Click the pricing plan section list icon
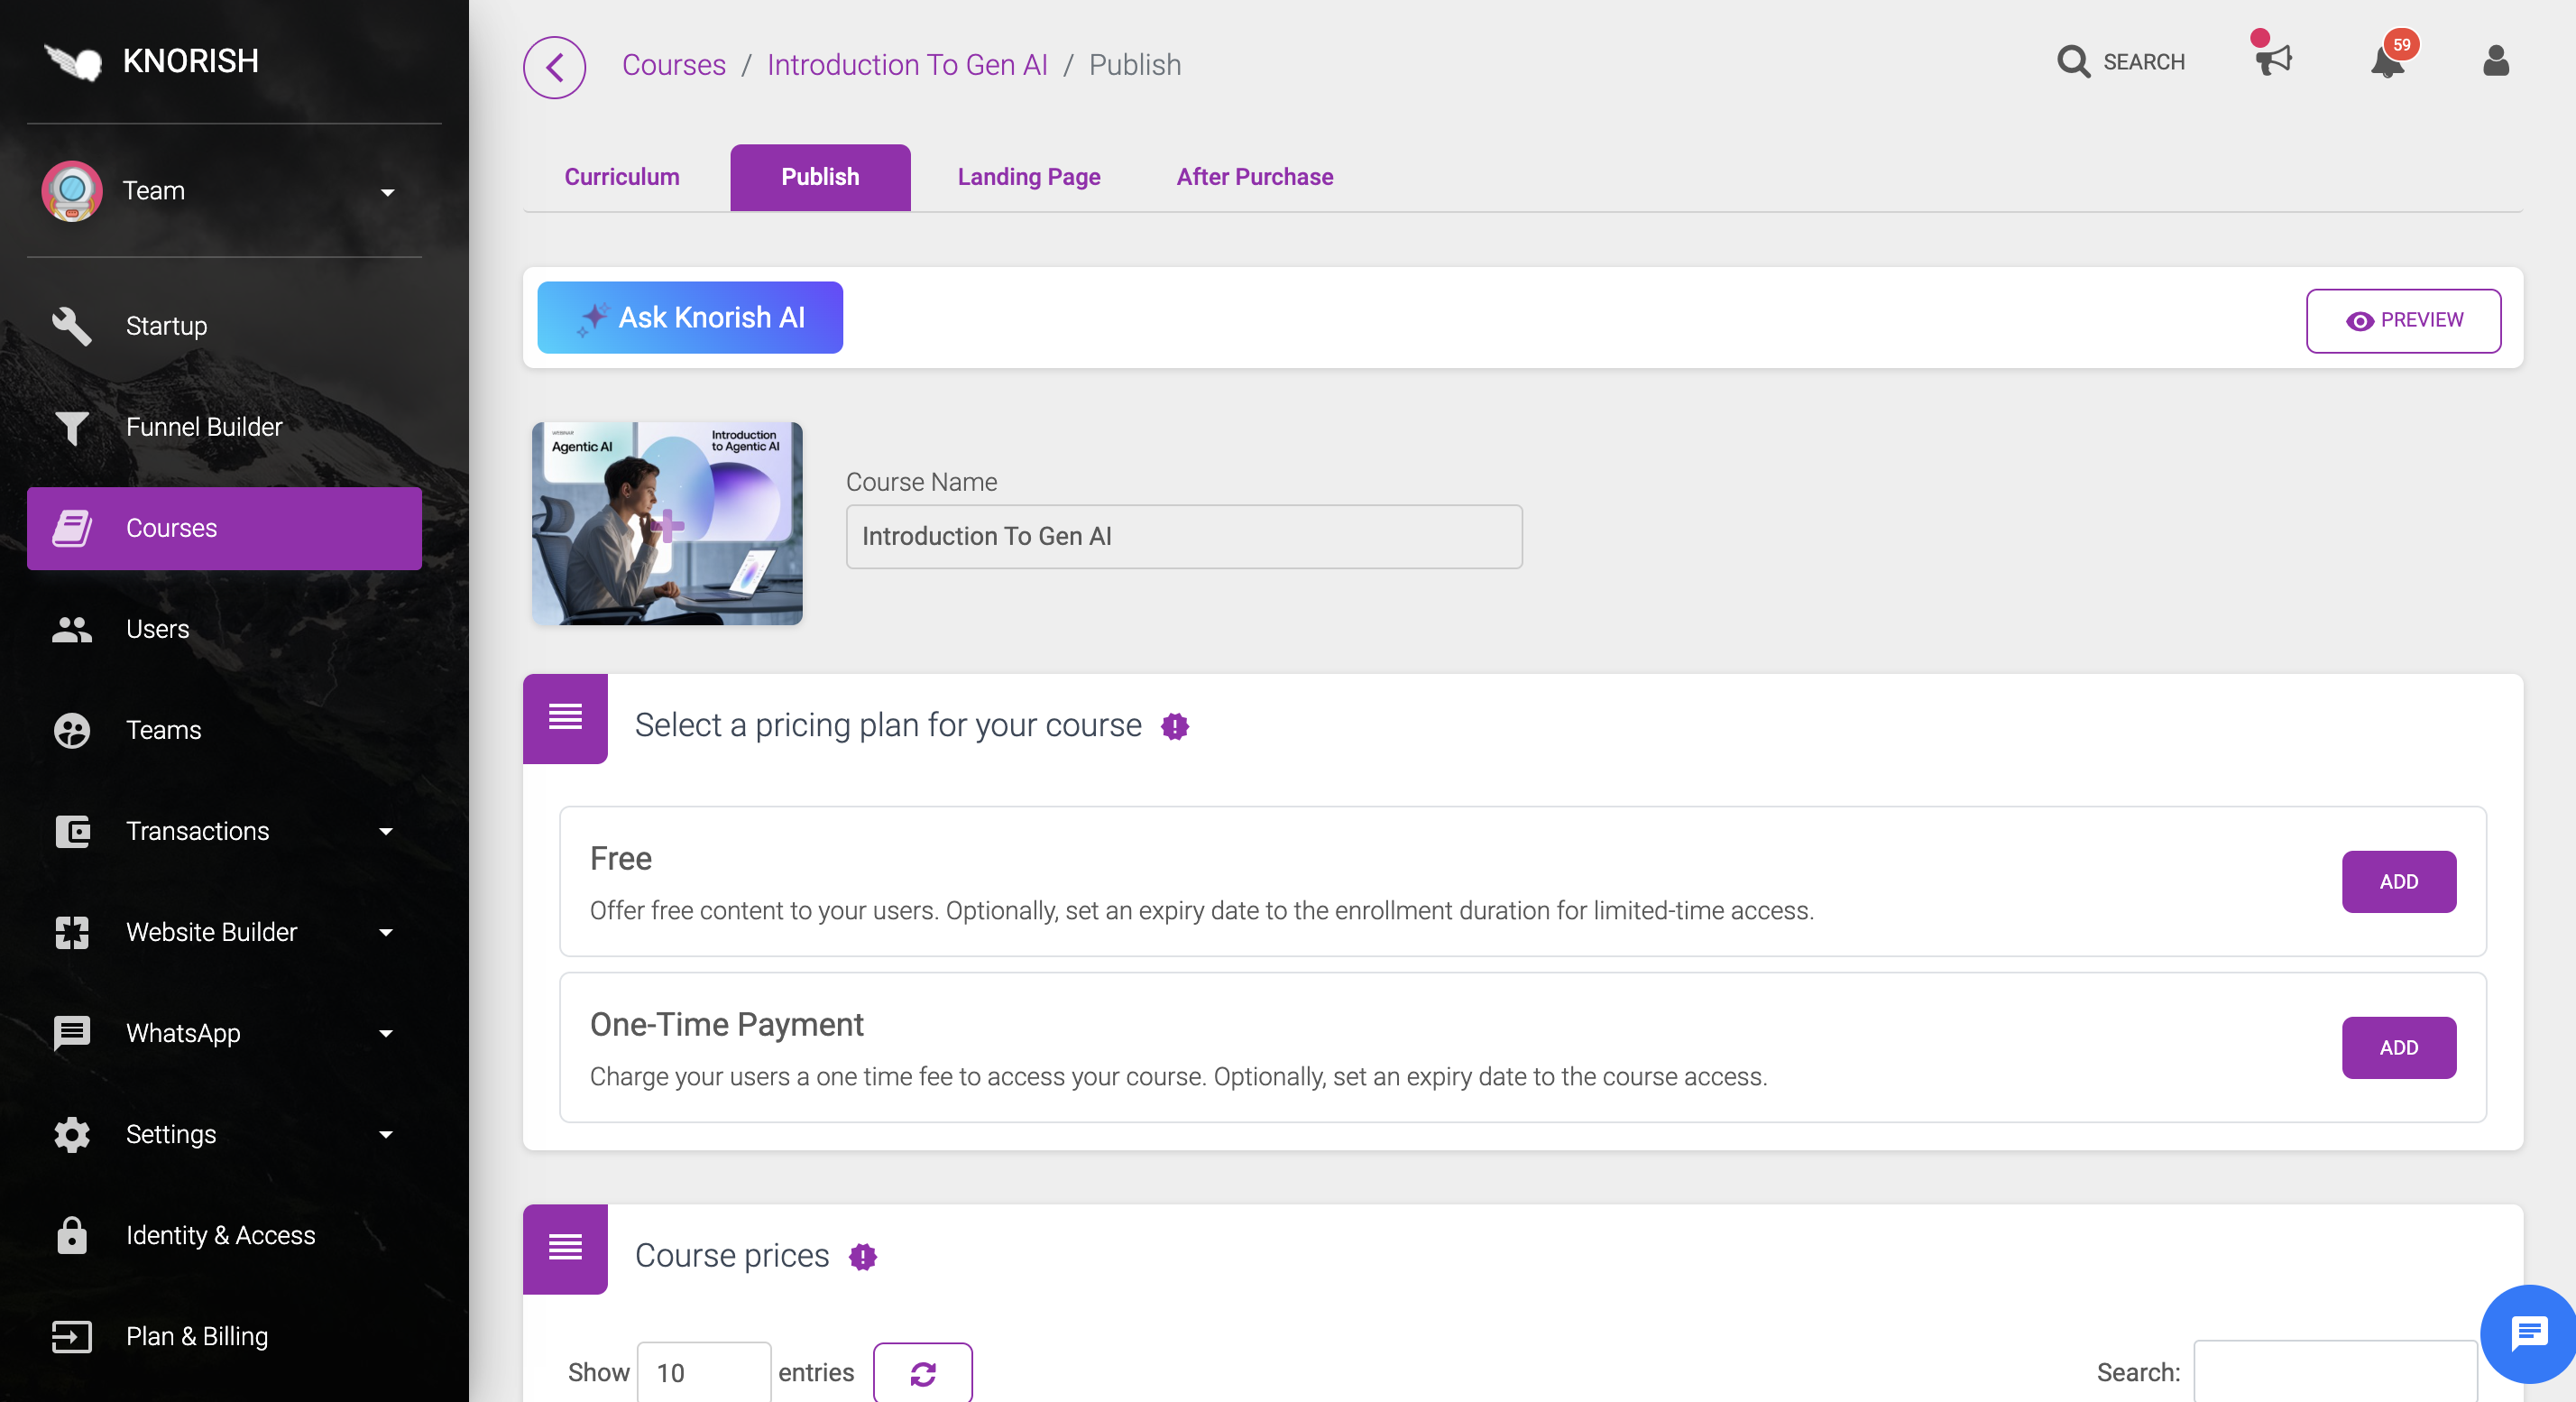2576x1402 pixels. (565, 718)
